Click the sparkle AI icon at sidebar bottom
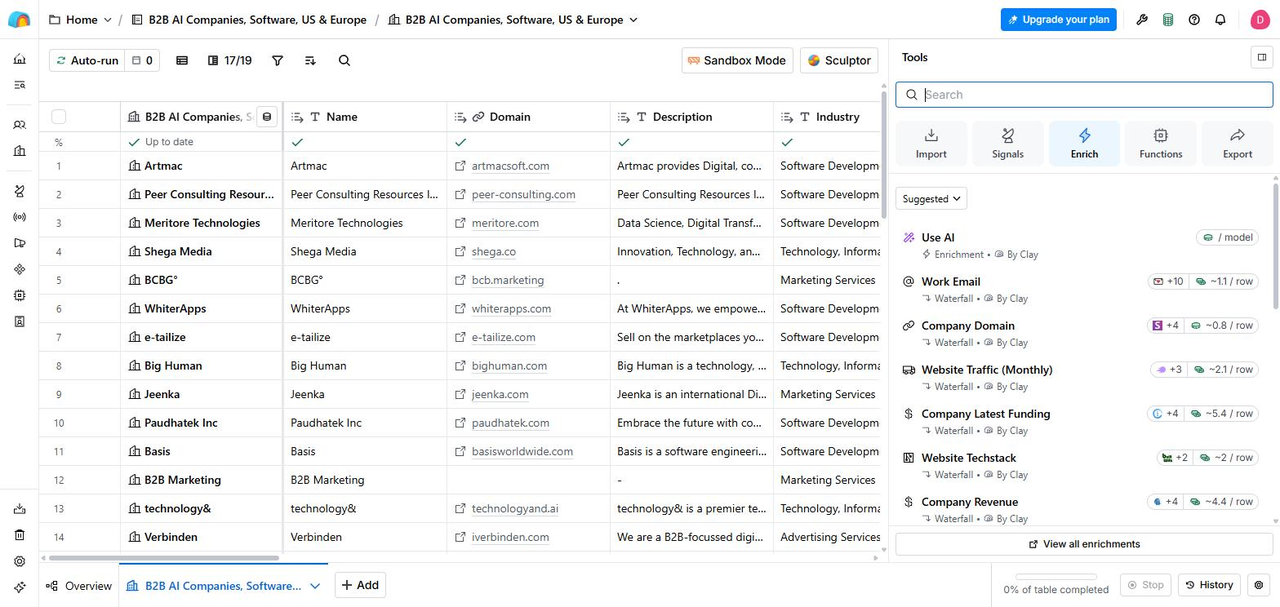The image size is (1280, 607). click(x=19, y=587)
